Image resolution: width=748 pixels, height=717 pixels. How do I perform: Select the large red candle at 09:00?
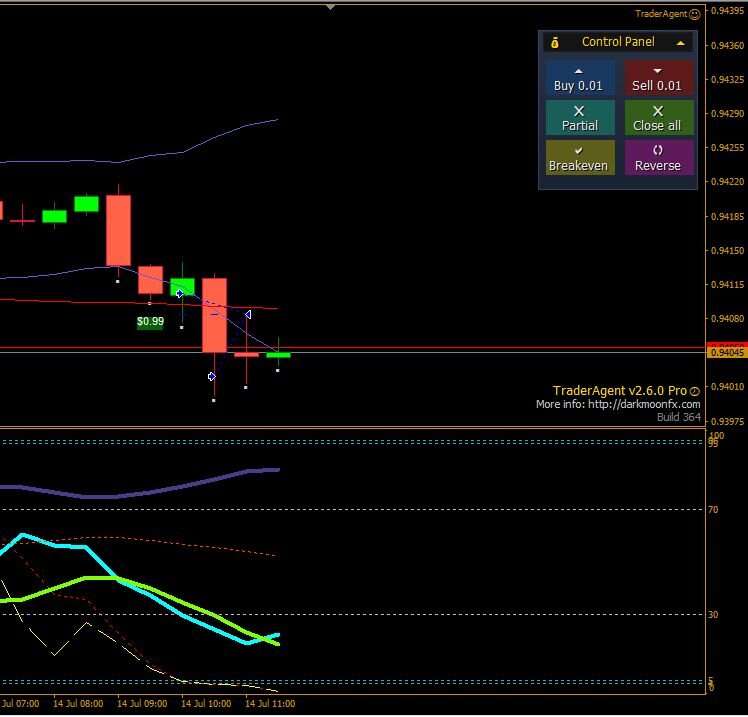pos(118,230)
